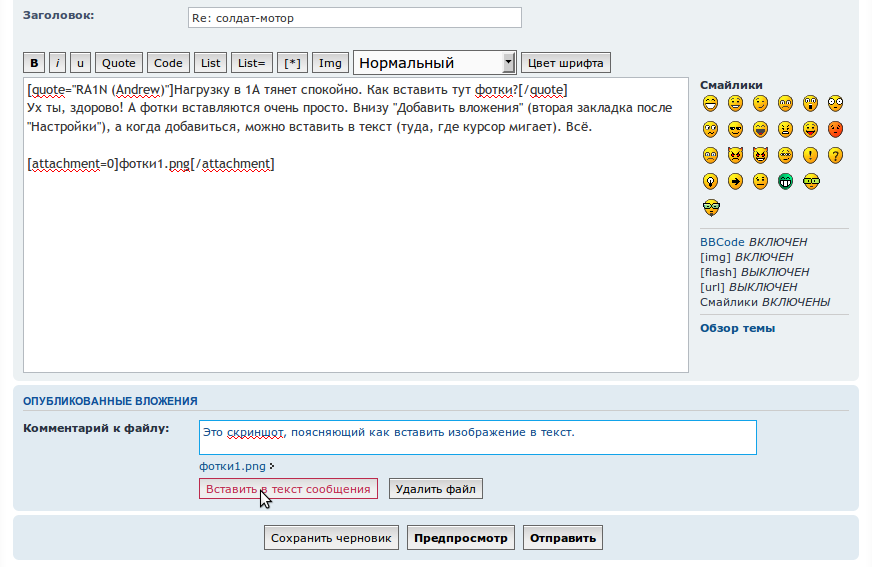Screen dimensions: 872x567
Task: Open the BBCode help link
Action: click(722, 242)
